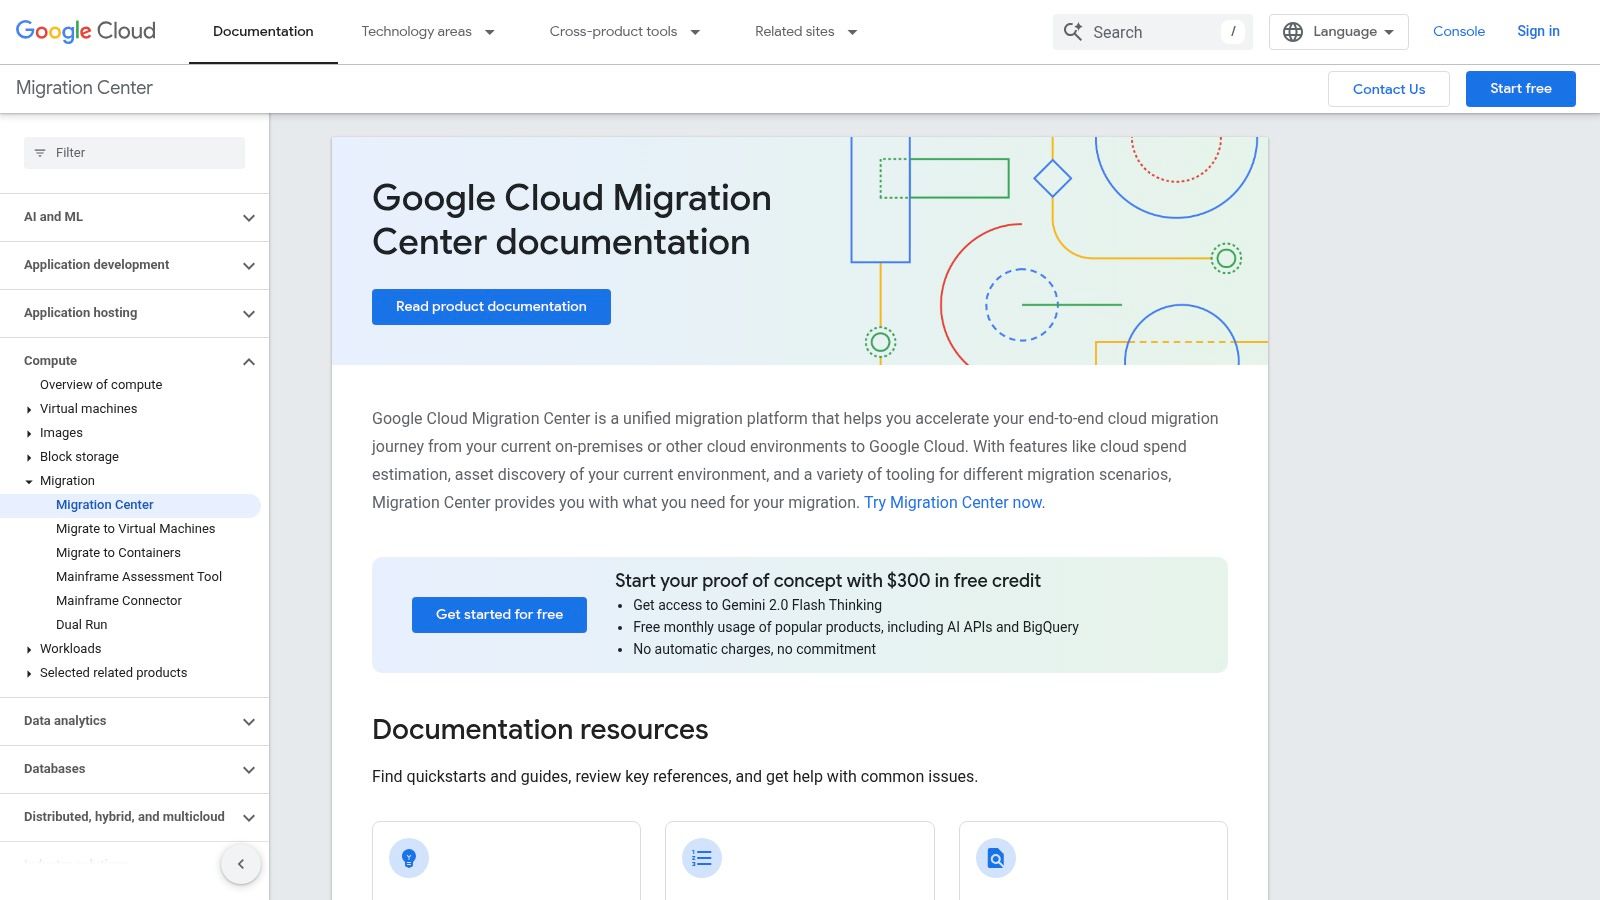Click the Google Cloud logo
The width and height of the screenshot is (1600, 900).
84,30
